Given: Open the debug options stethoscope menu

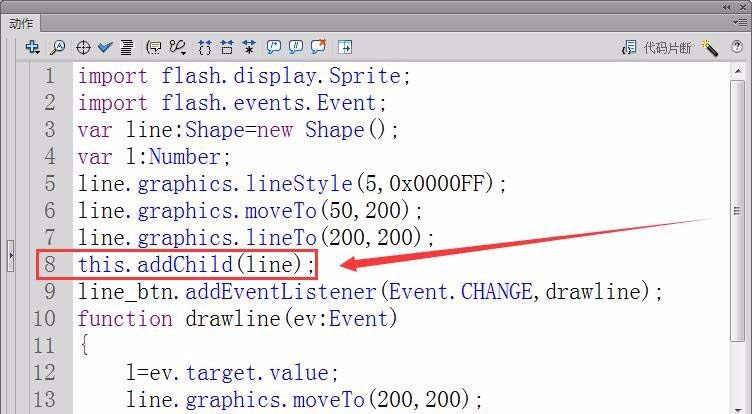Looking at the screenshot, I should (177, 47).
